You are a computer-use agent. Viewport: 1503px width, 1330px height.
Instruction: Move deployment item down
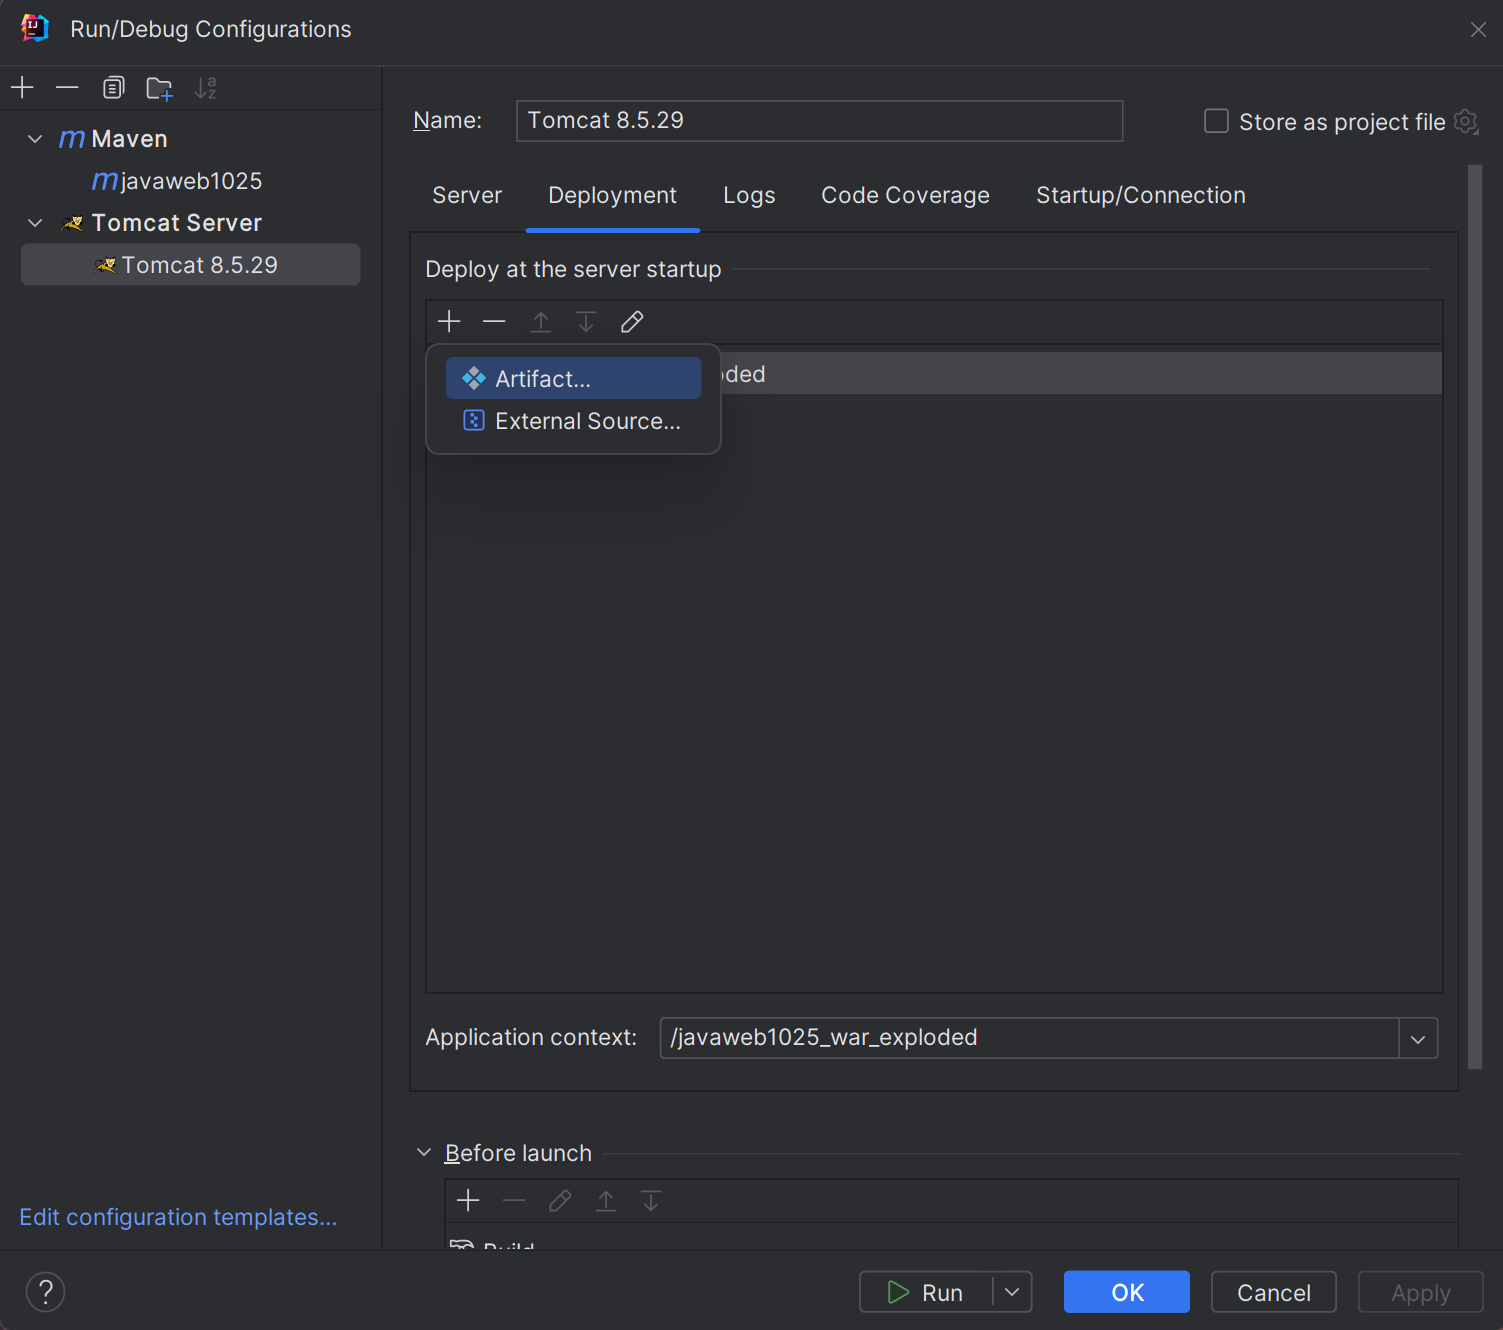(x=586, y=321)
